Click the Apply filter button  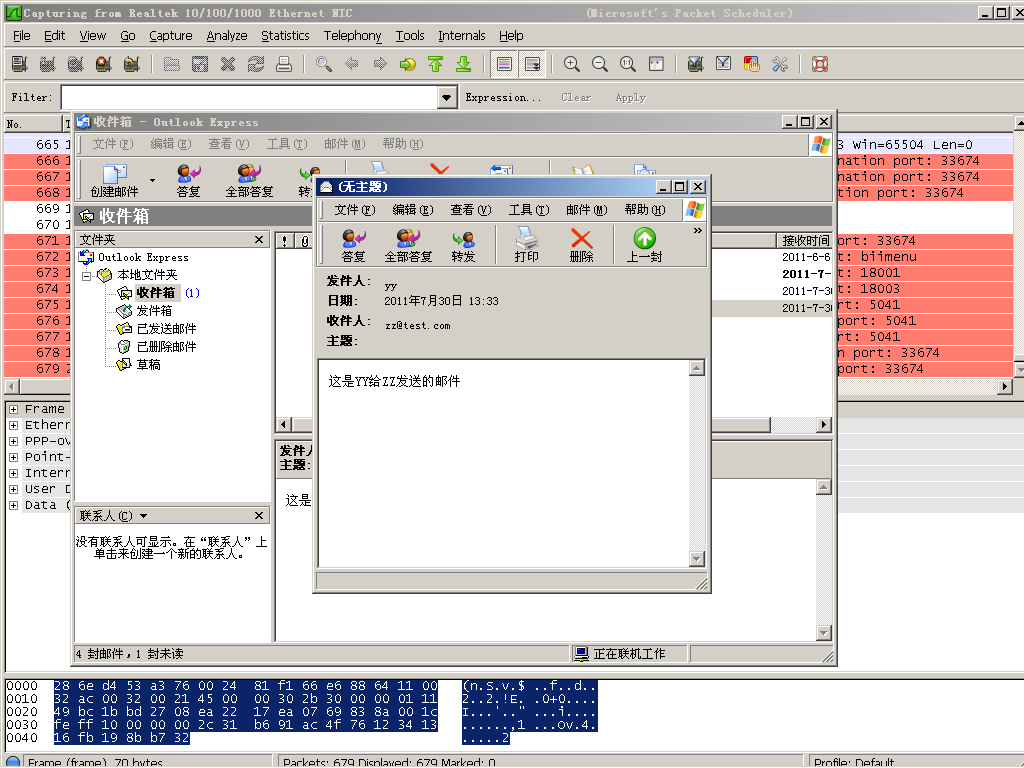[630, 97]
